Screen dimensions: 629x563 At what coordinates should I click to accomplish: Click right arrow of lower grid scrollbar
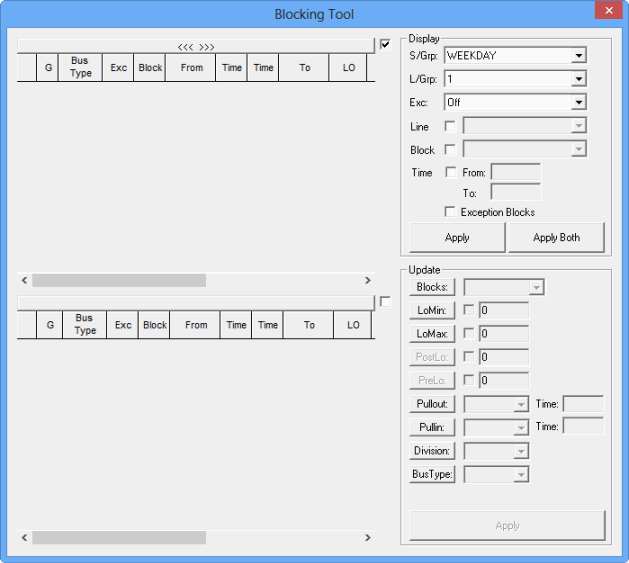(367, 537)
